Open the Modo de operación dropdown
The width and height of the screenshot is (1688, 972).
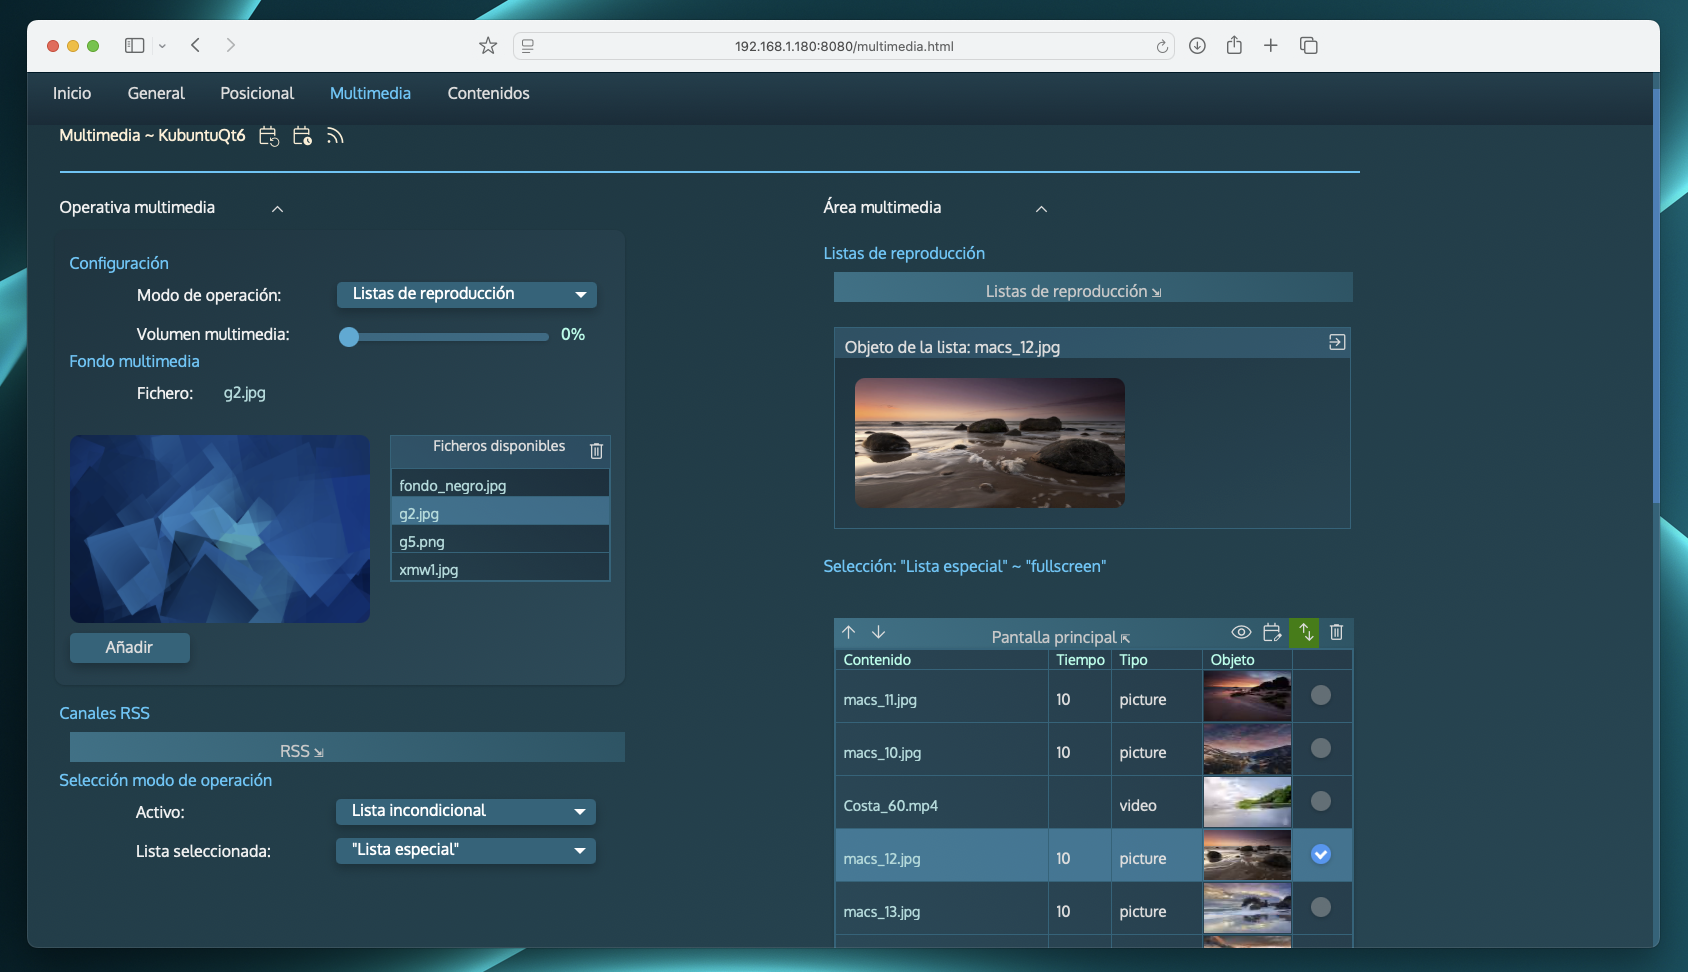(466, 294)
